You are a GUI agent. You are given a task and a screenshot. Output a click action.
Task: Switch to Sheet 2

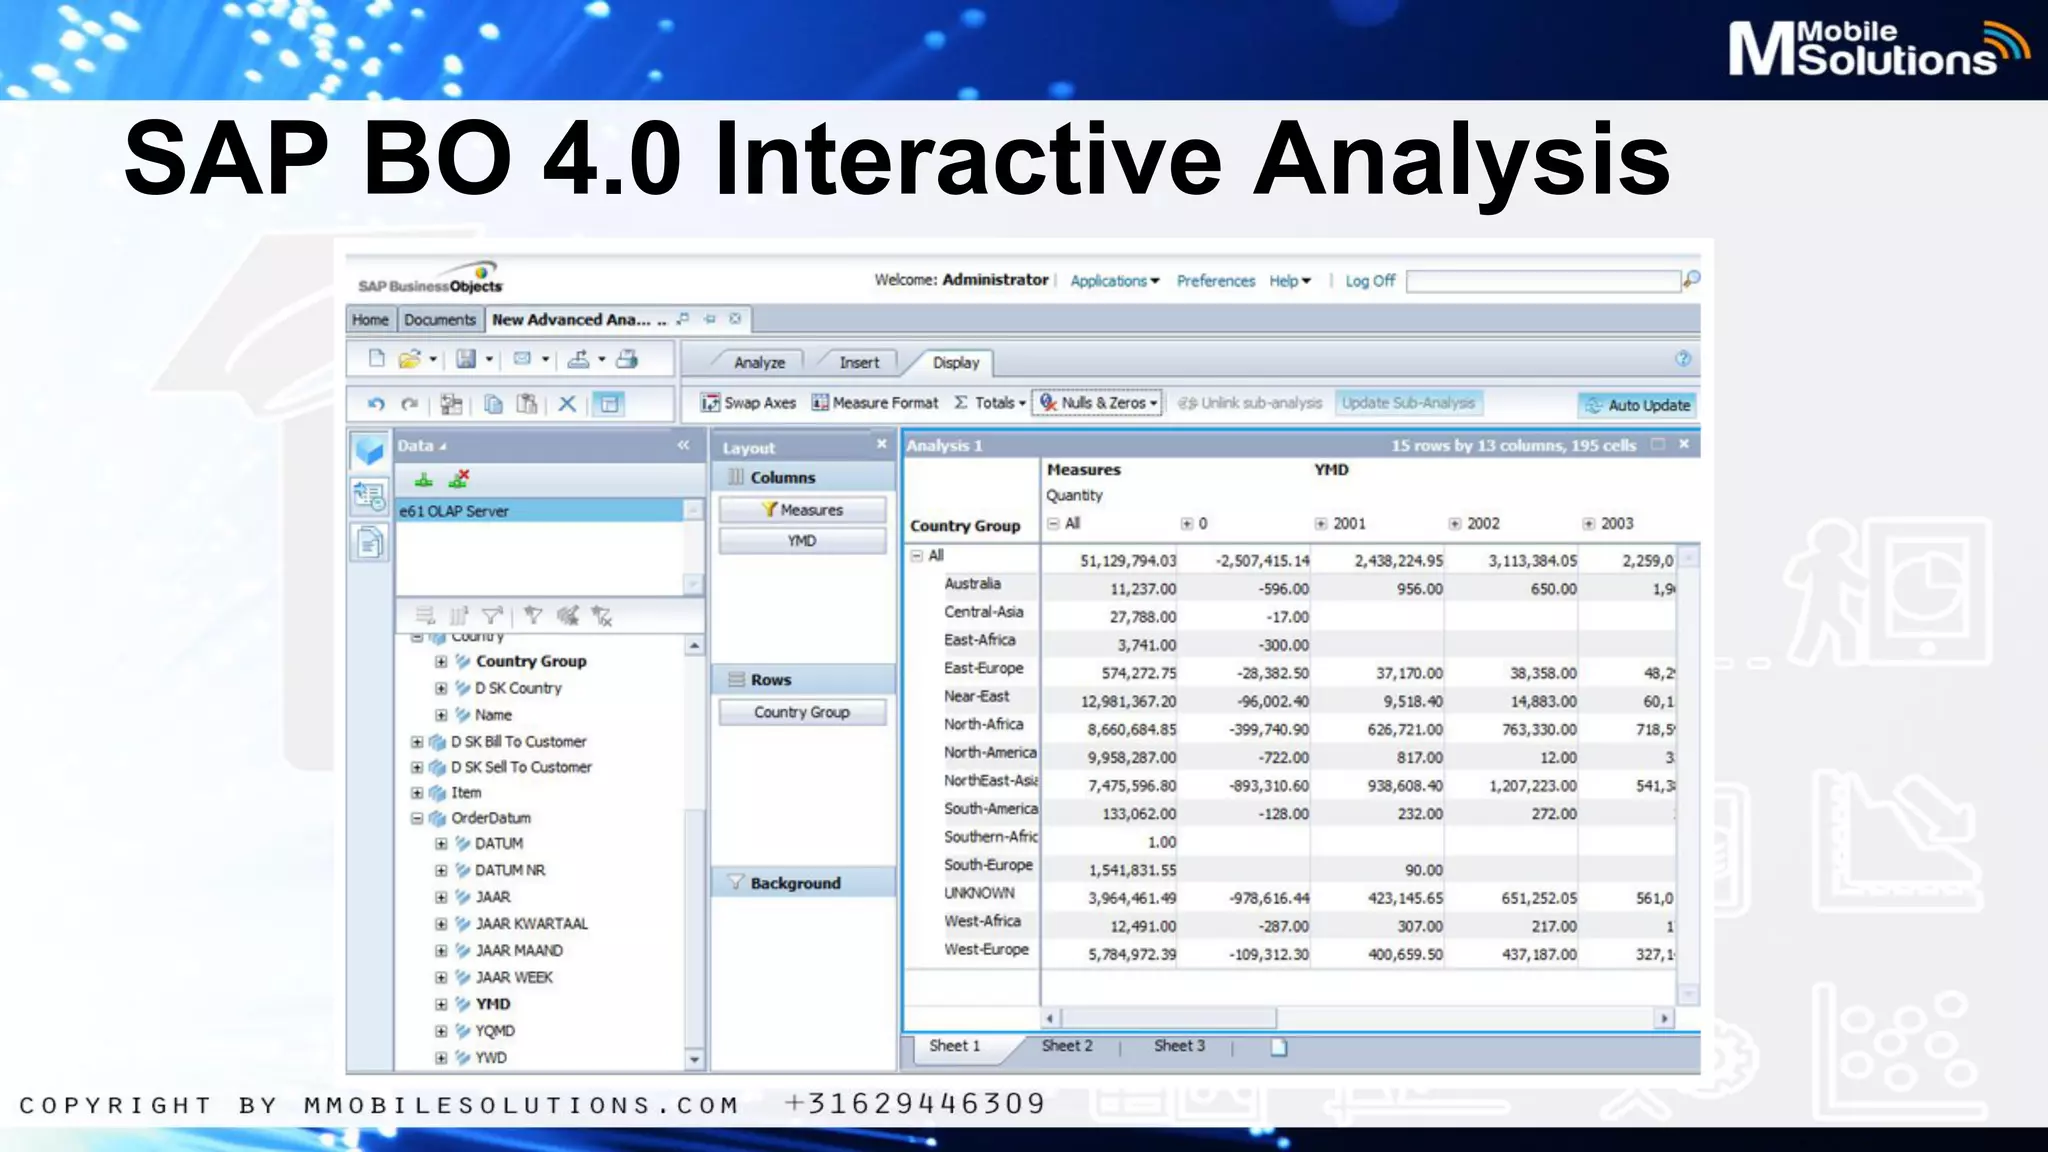[1067, 1046]
